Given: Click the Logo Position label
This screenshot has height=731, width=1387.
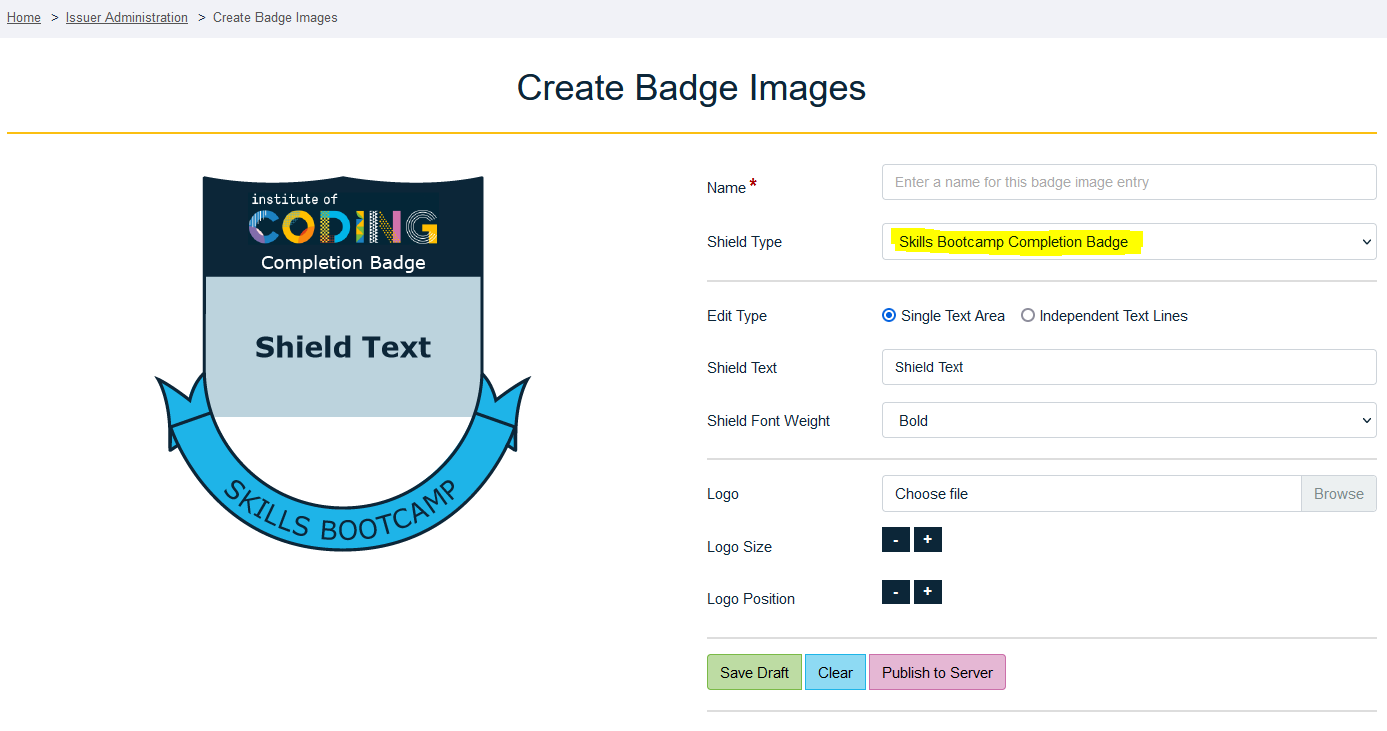Looking at the screenshot, I should coord(751,599).
